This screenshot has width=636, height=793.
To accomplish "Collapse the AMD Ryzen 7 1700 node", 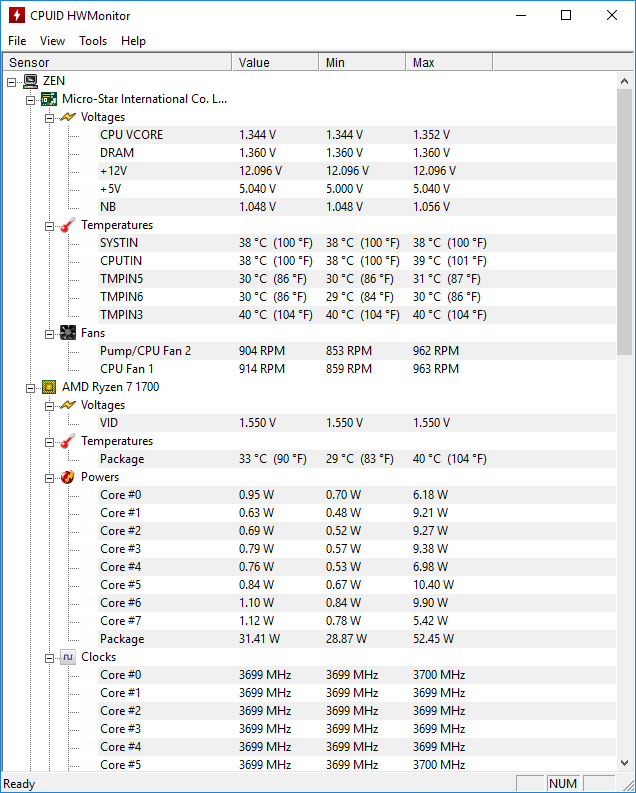I will [x=30, y=388].
